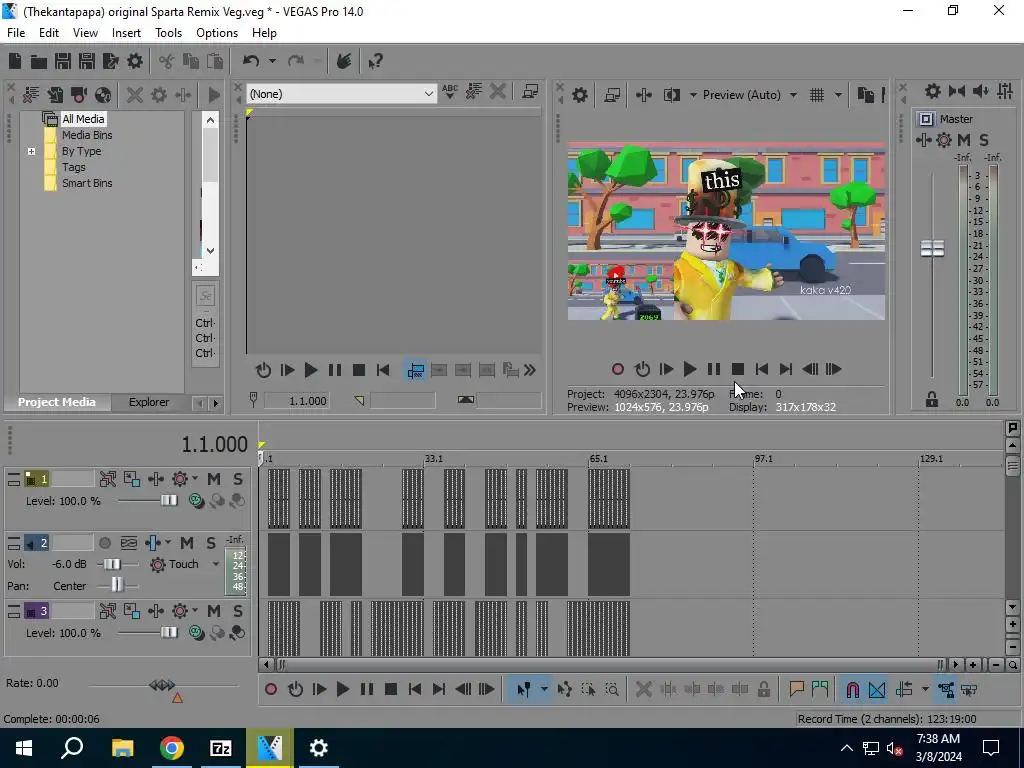This screenshot has height=768, width=1024.
Task: Click the What's This help icon
Action: click(x=375, y=61)
